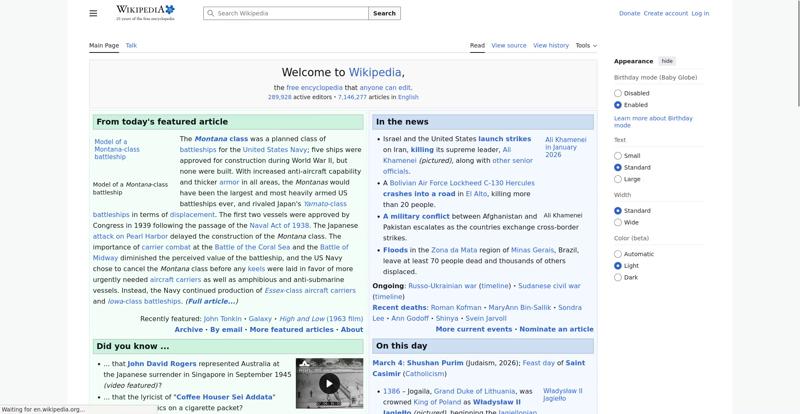Image resolution: width=800 pixels, height=414 pixels.
Task: Play the video in Did you know
Action: [x=329, y=383]
